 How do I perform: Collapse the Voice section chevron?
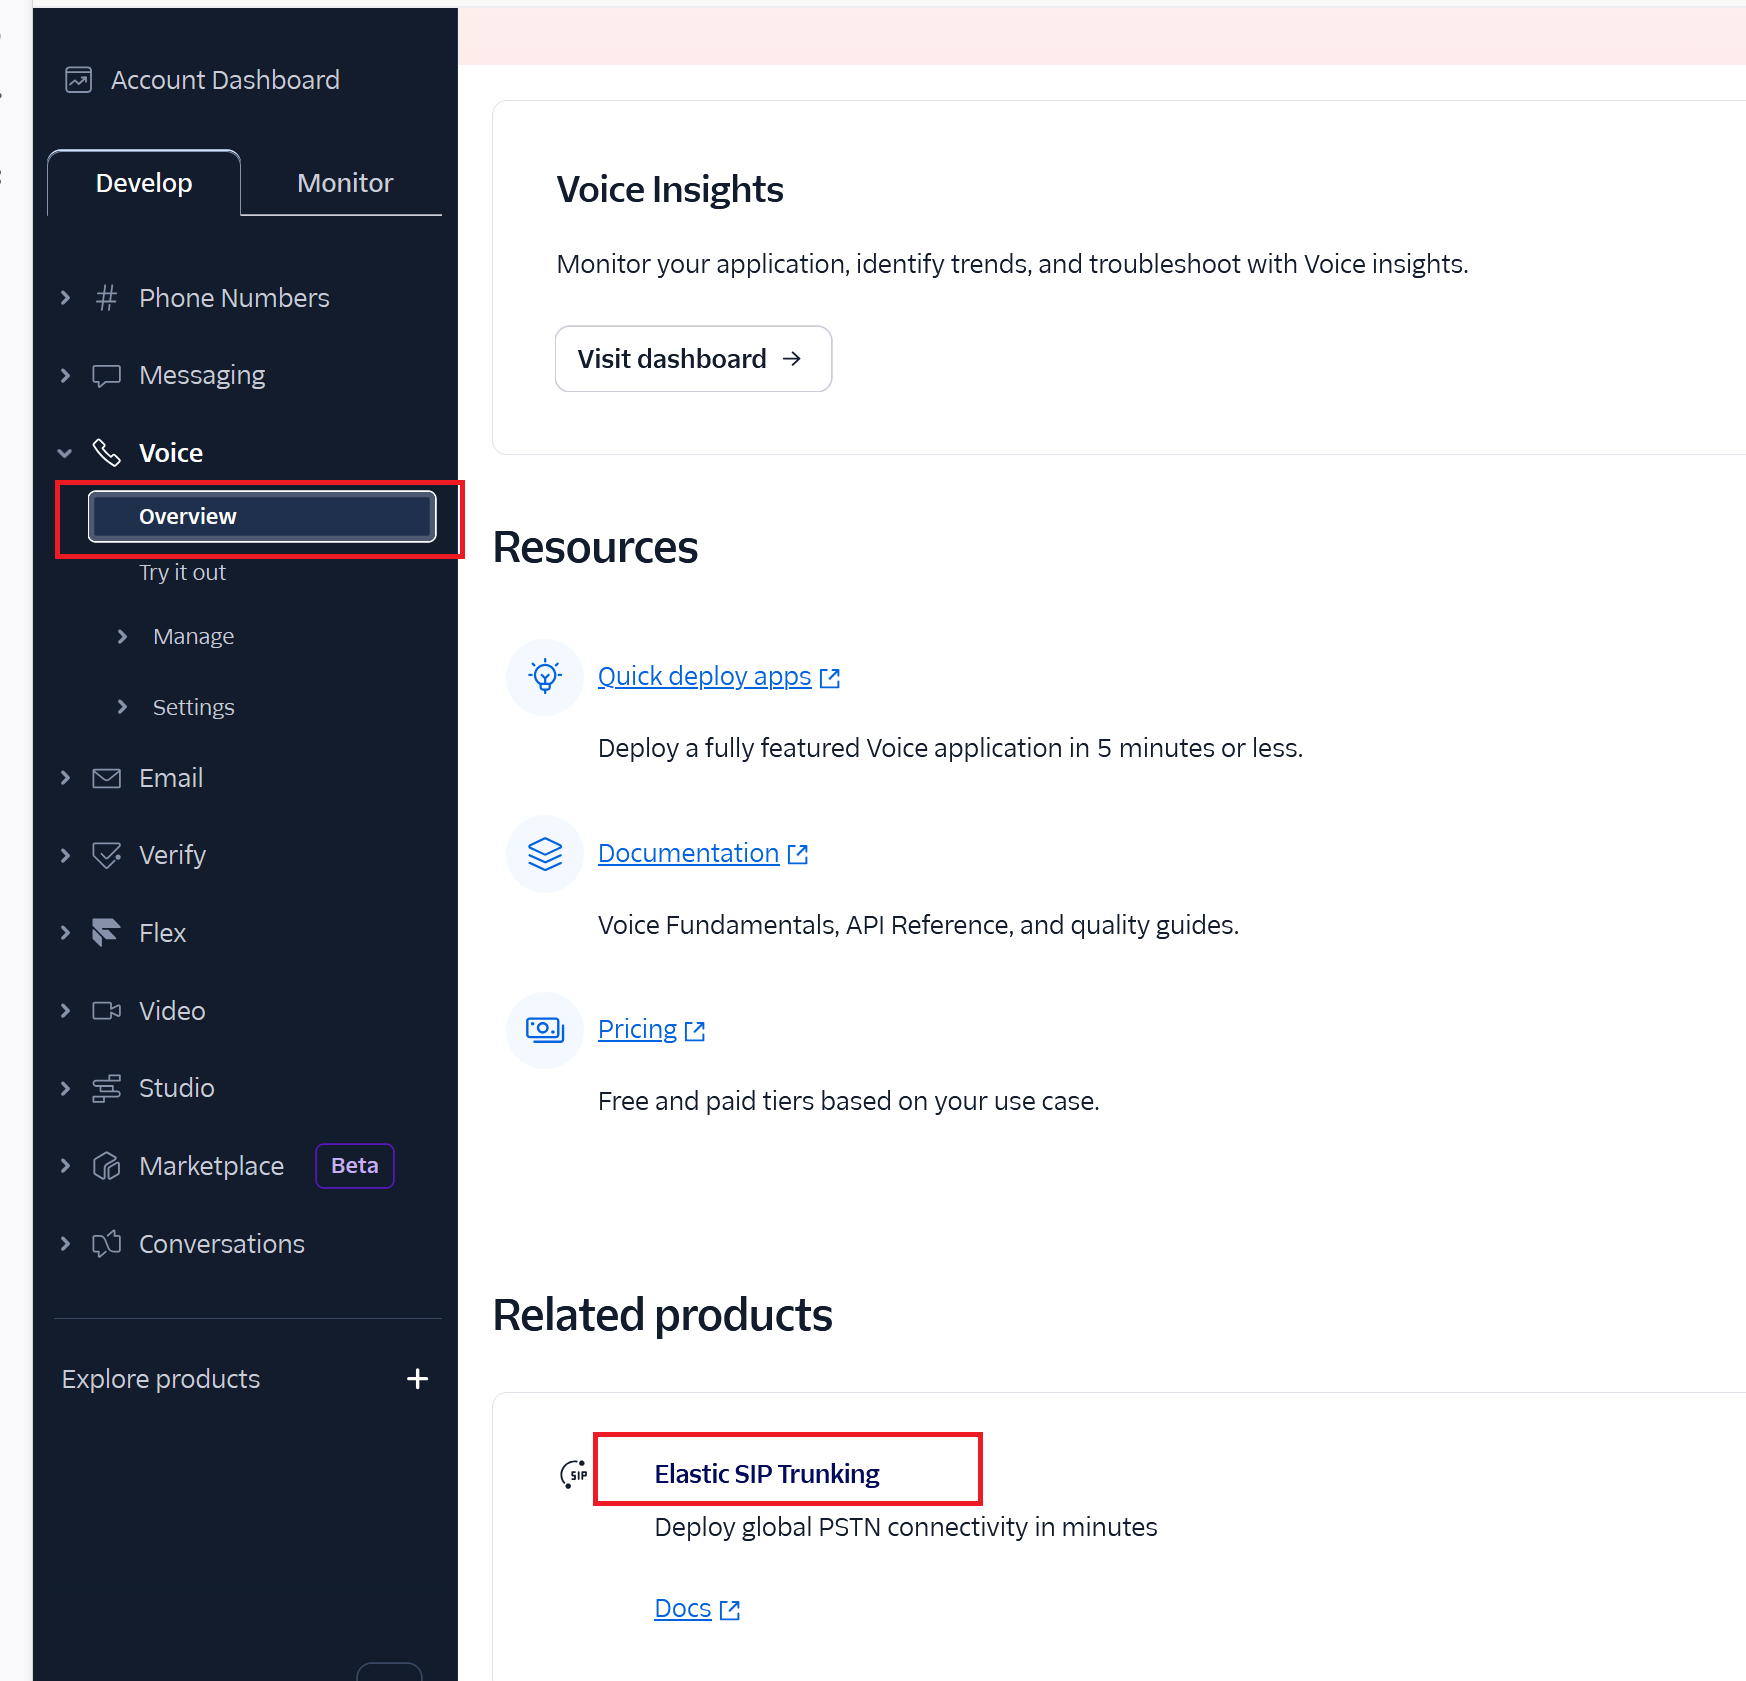[x=66, y=453]
